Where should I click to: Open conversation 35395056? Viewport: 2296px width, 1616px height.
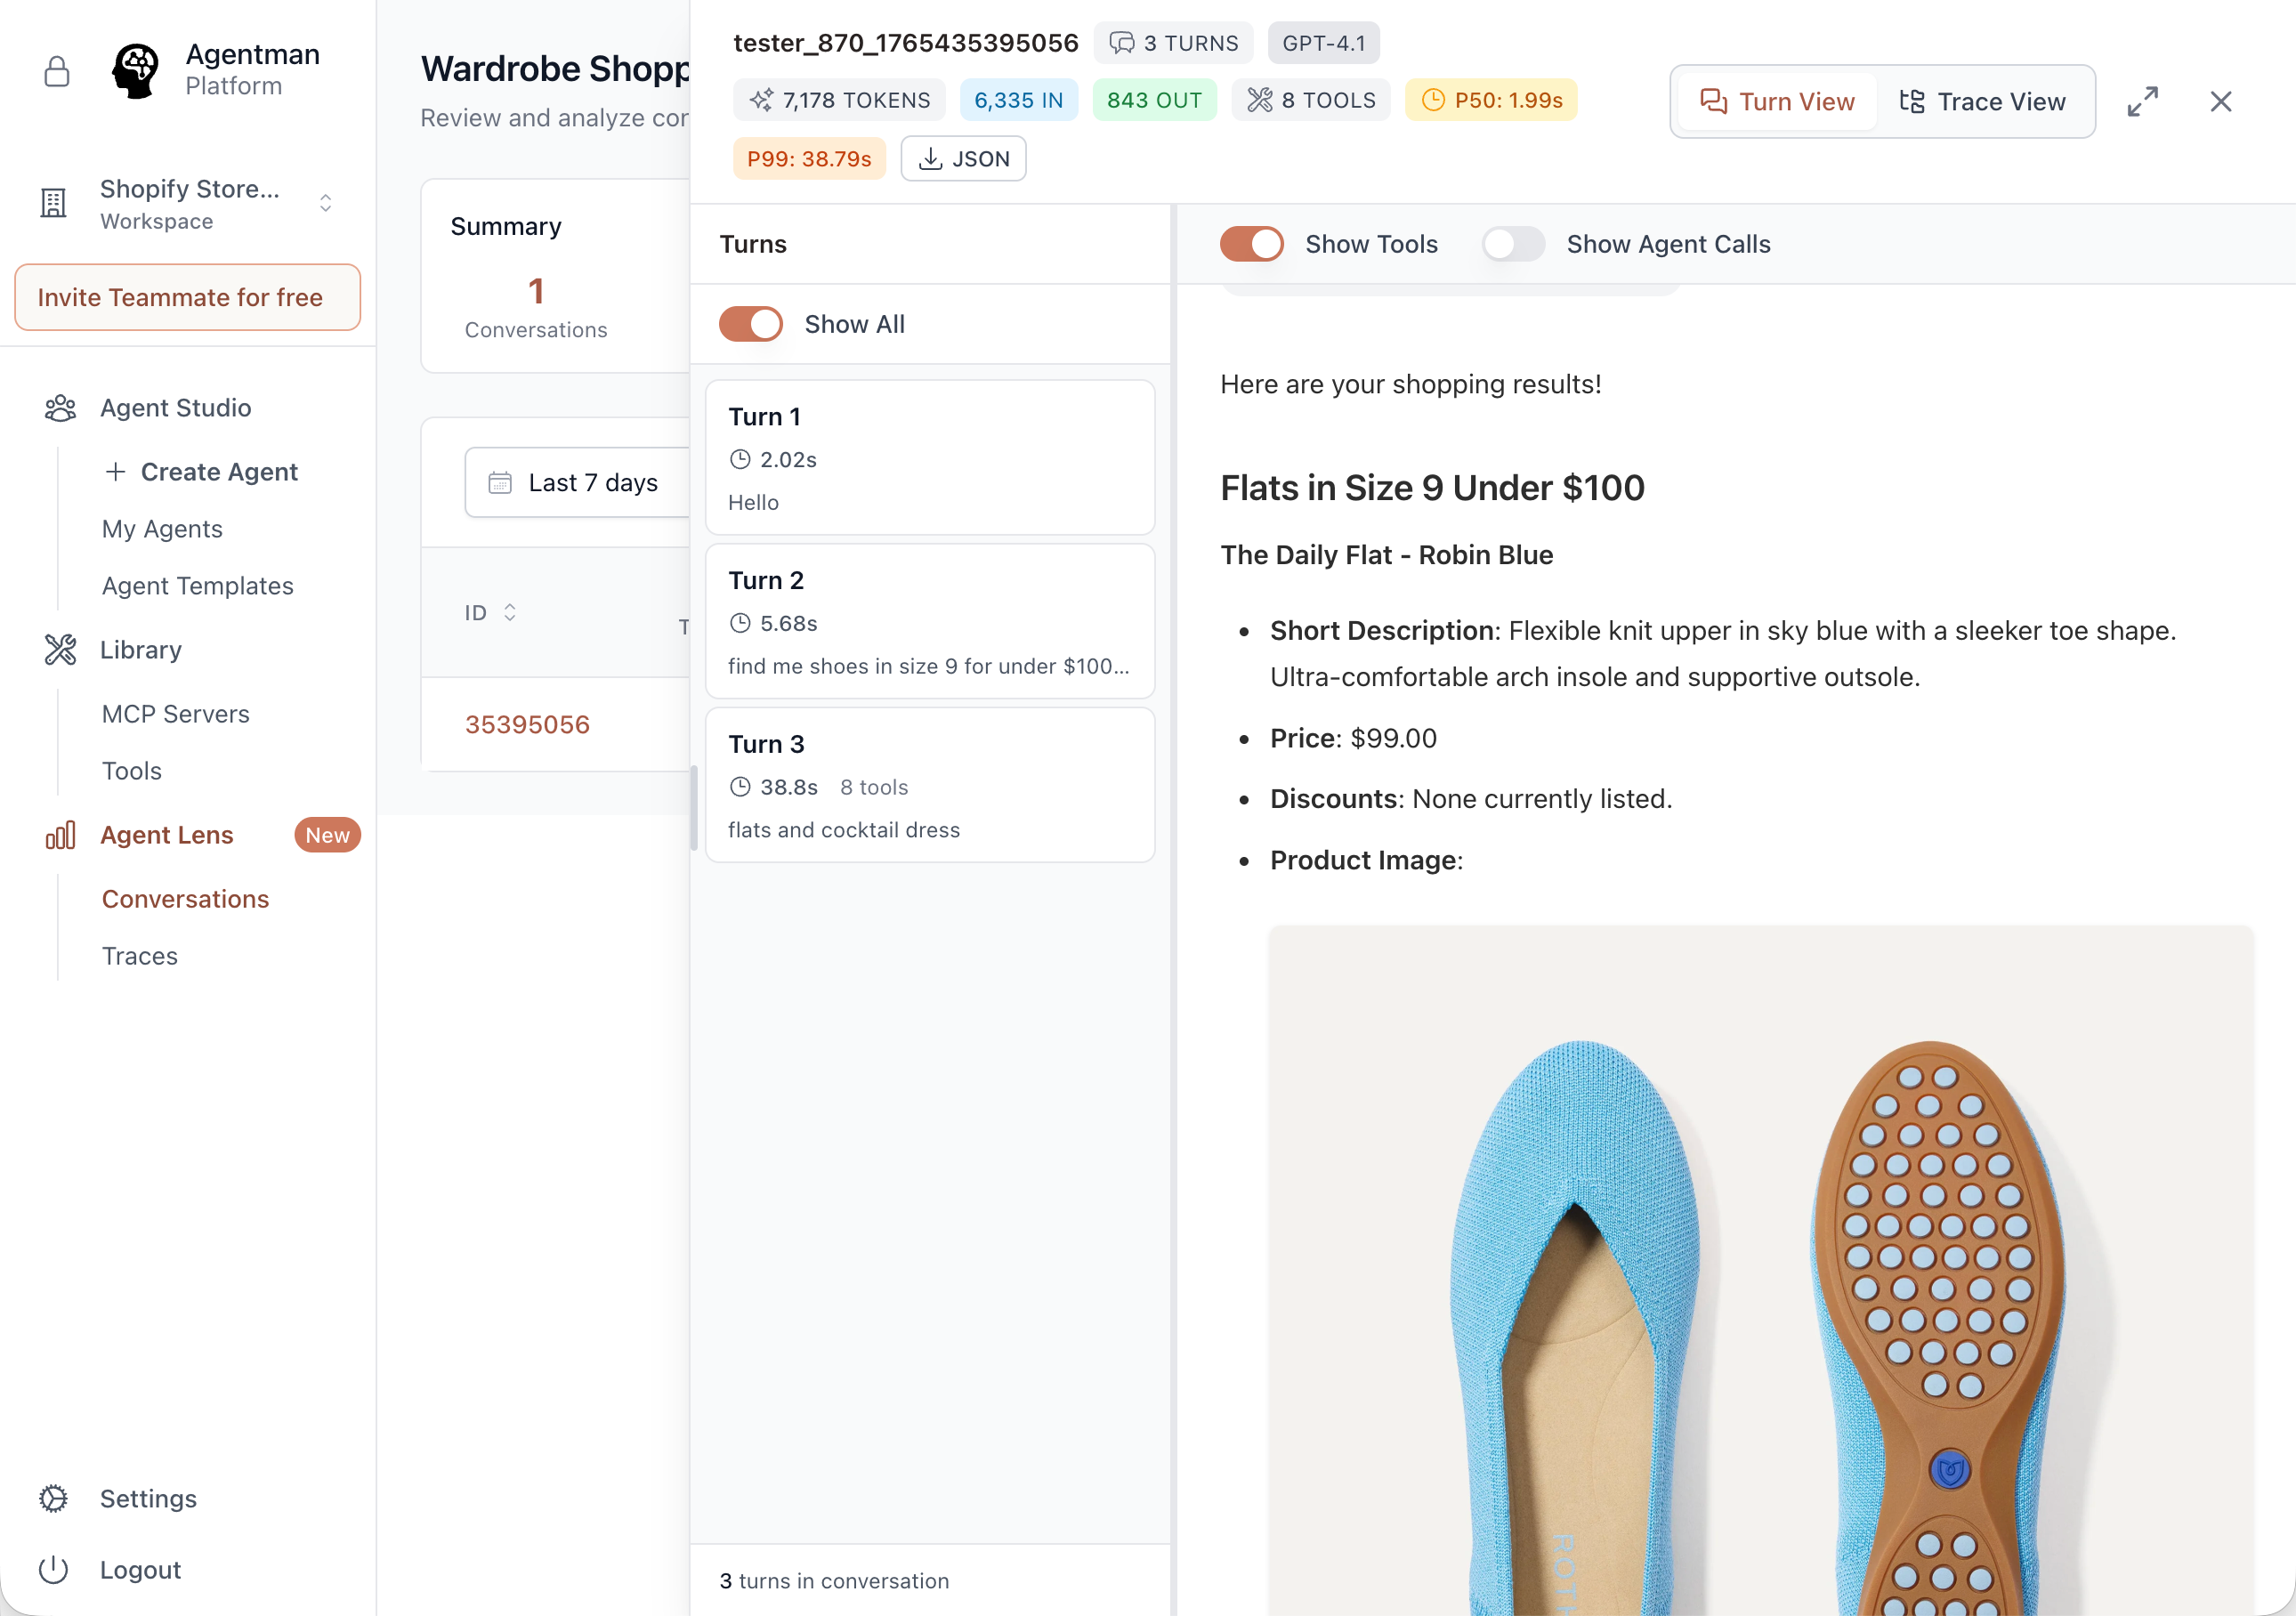click(x=527, y=724)
